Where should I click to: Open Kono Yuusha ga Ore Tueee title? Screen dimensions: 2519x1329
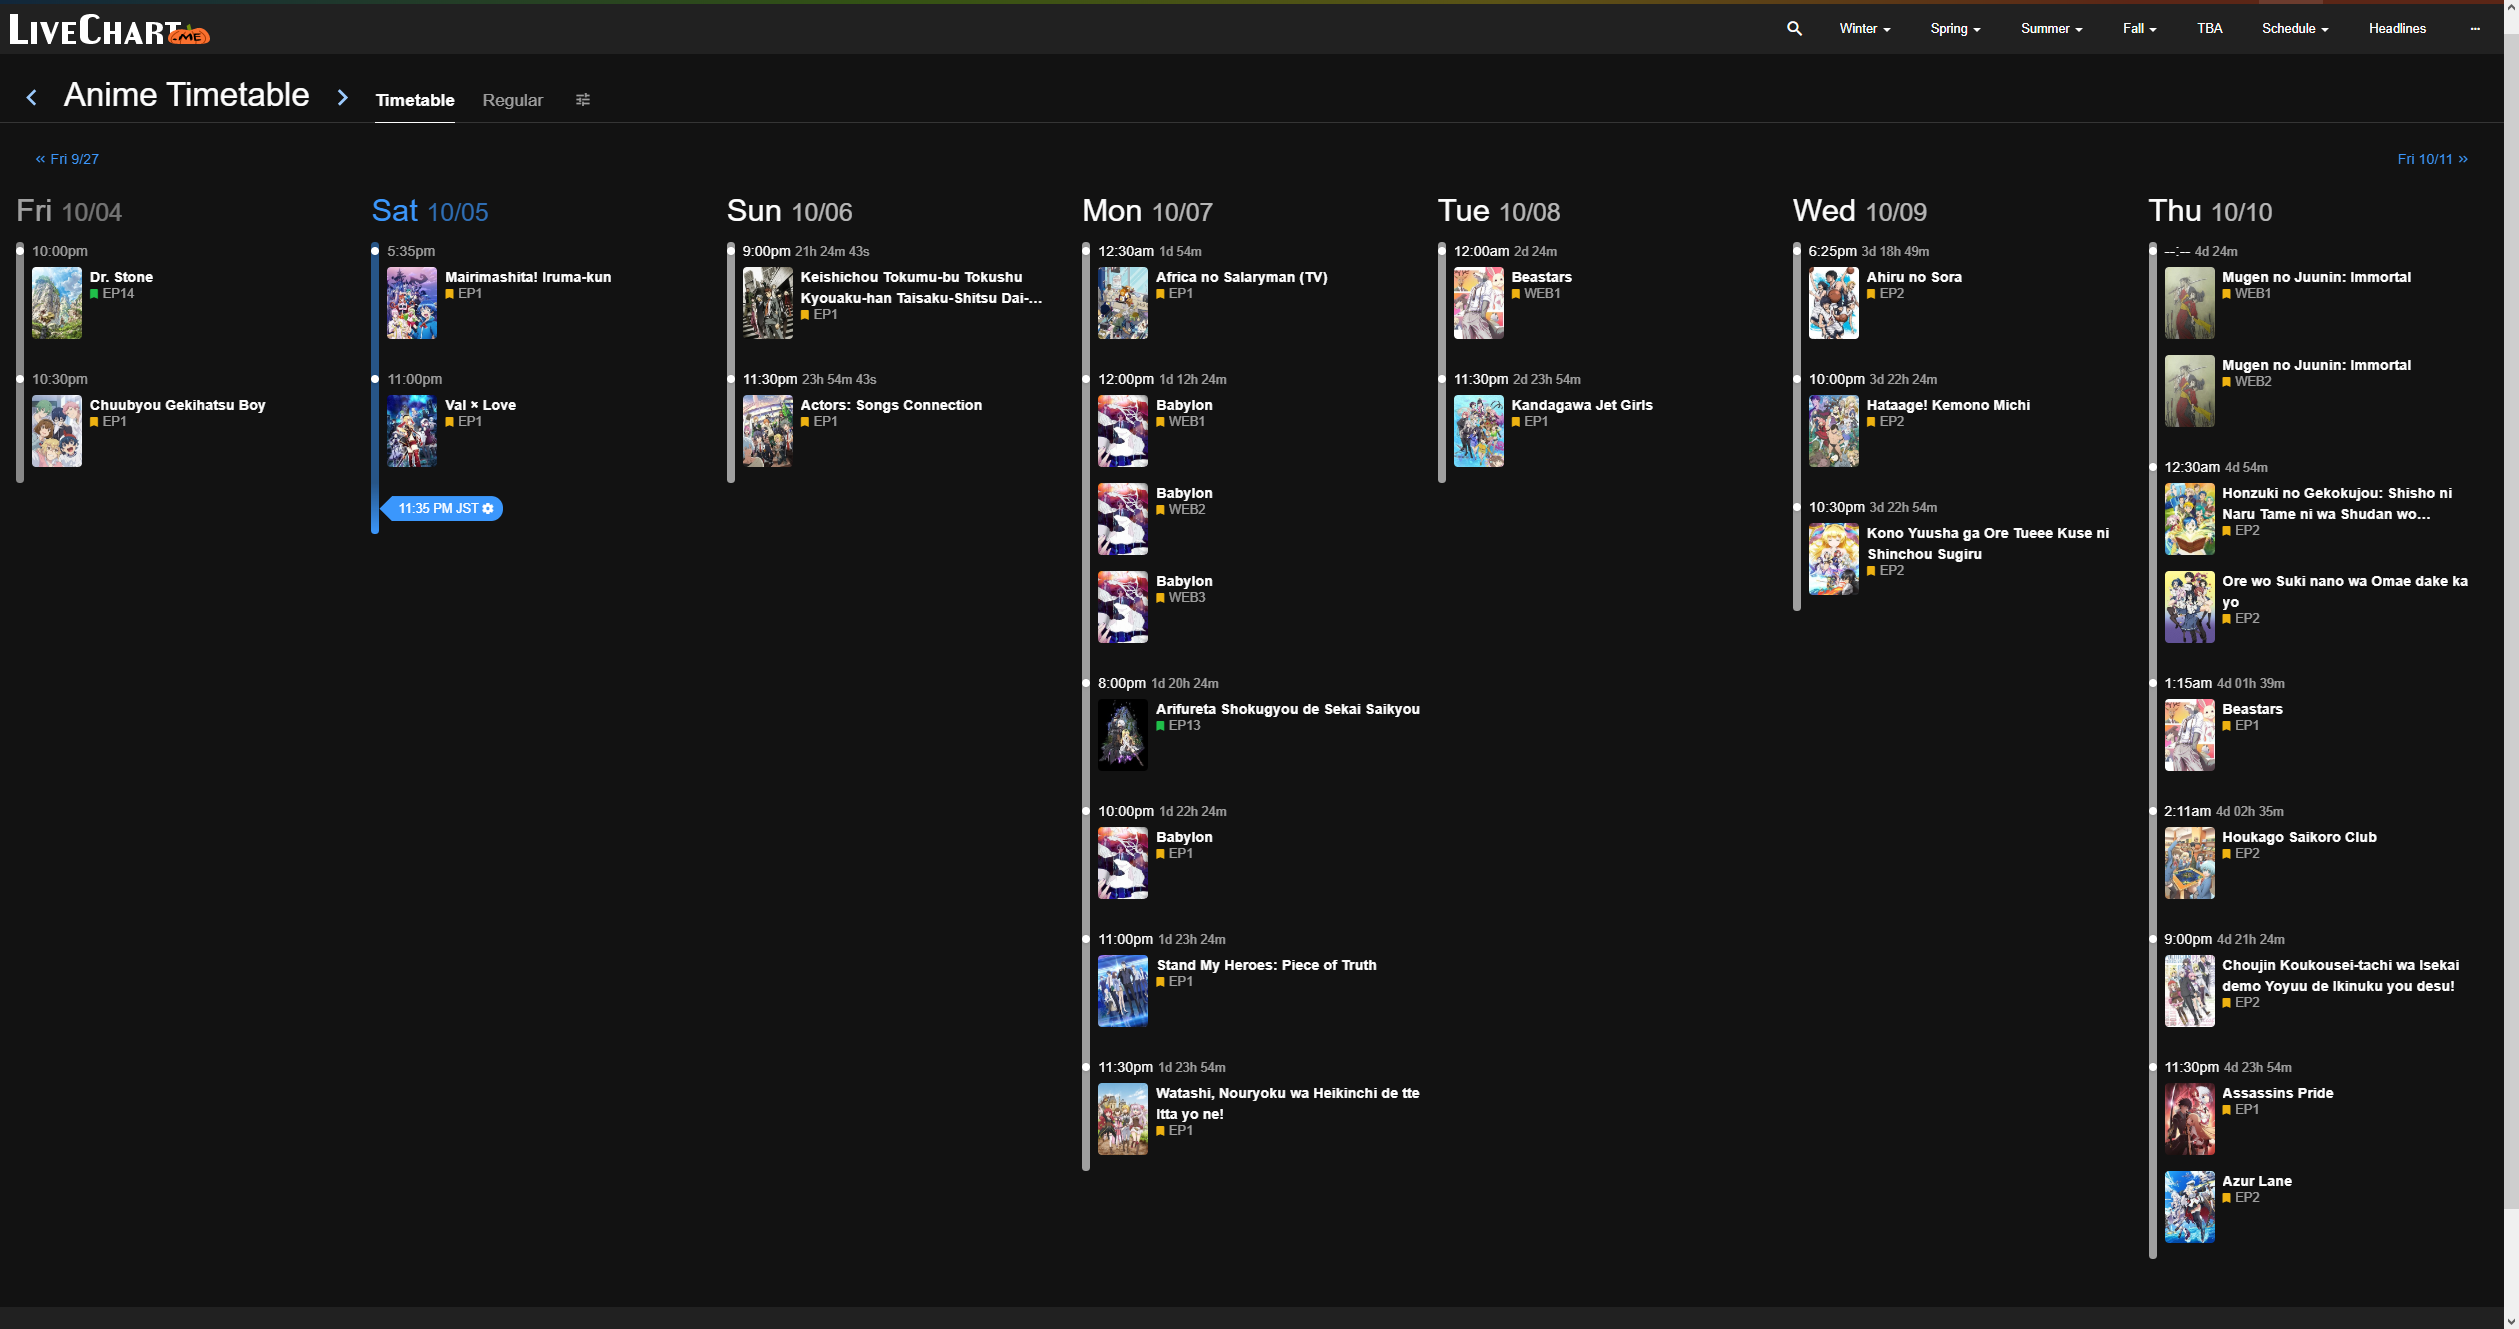1987,544
